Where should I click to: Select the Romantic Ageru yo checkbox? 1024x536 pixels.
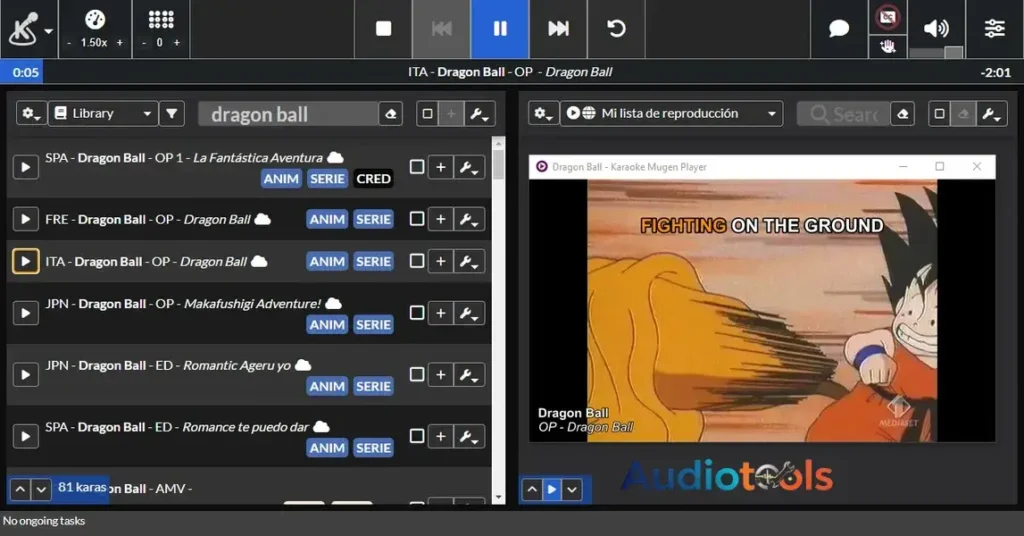[417, 374]
